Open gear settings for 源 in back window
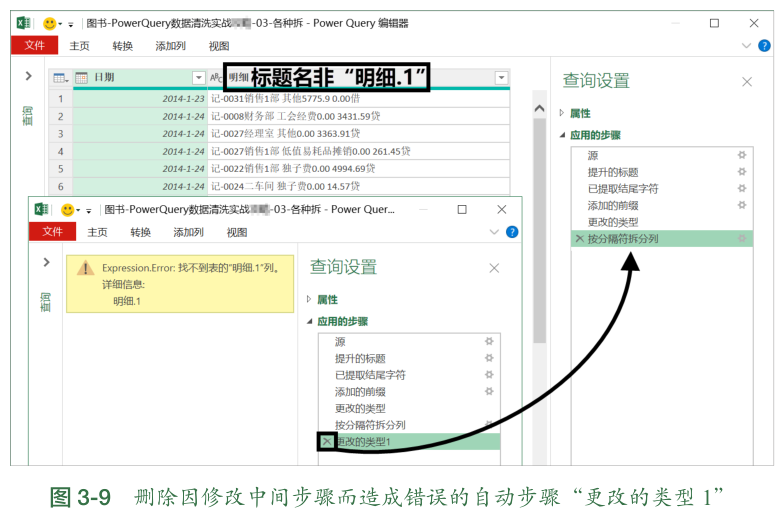This screenshot has height=514, width=784. pyautogui.click(x=742, y=155)
